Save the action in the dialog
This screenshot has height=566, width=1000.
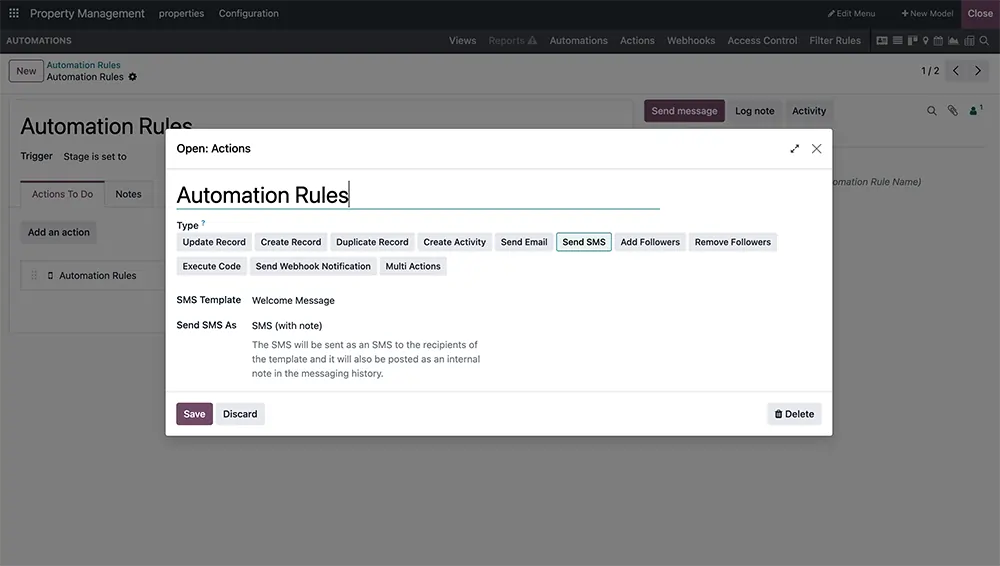[x=195, y=414]
